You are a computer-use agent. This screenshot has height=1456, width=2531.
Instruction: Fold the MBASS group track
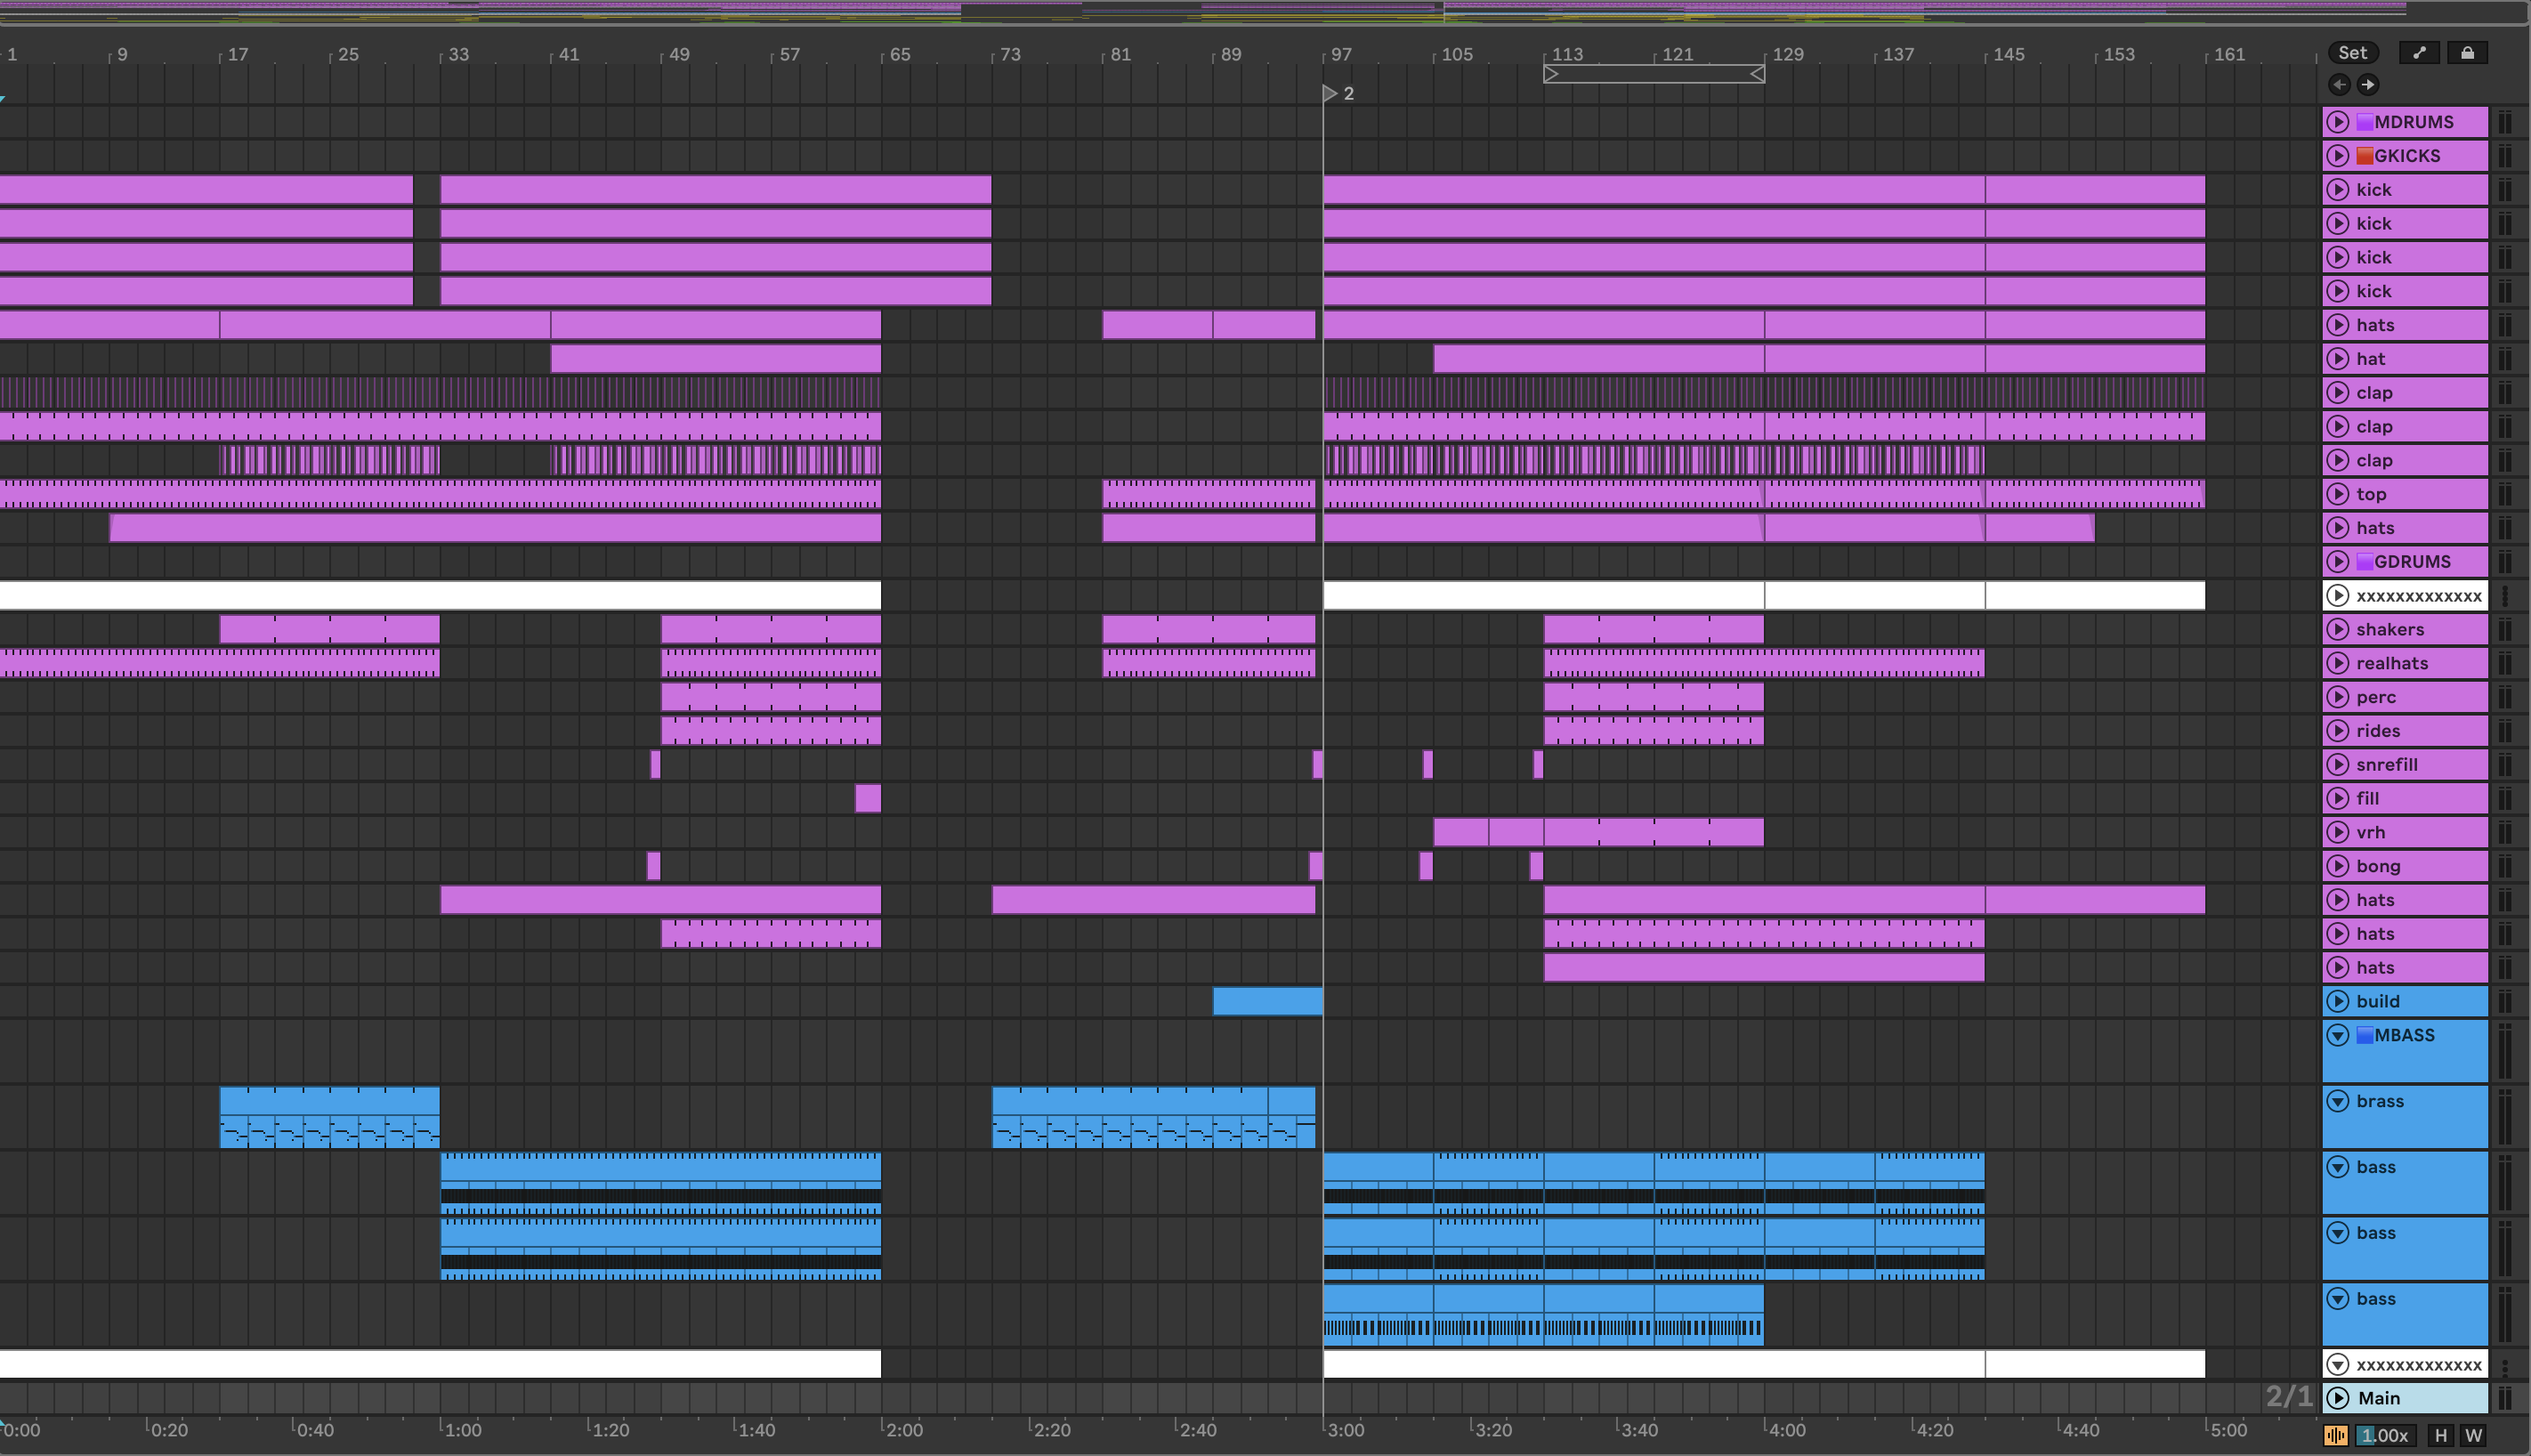(2338, 1036)
